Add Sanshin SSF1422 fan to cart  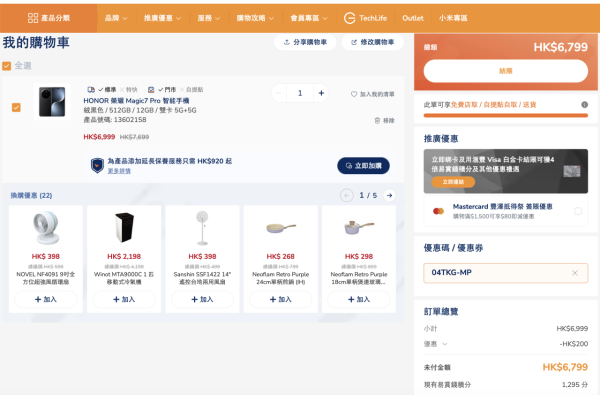(202, 299)
